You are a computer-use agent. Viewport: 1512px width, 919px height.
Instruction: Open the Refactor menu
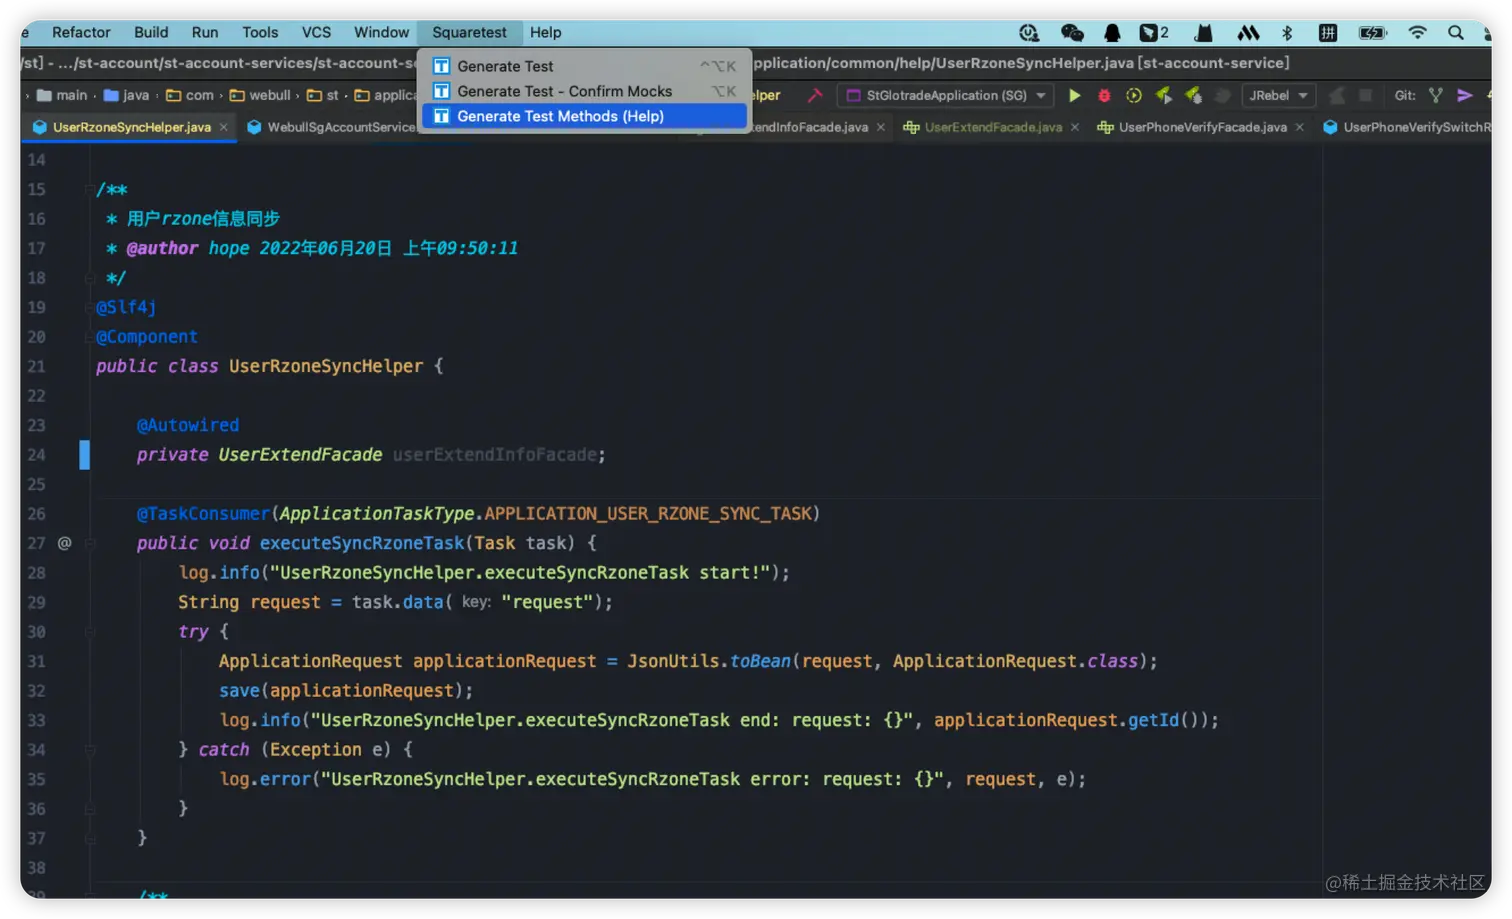pos(81,33)
